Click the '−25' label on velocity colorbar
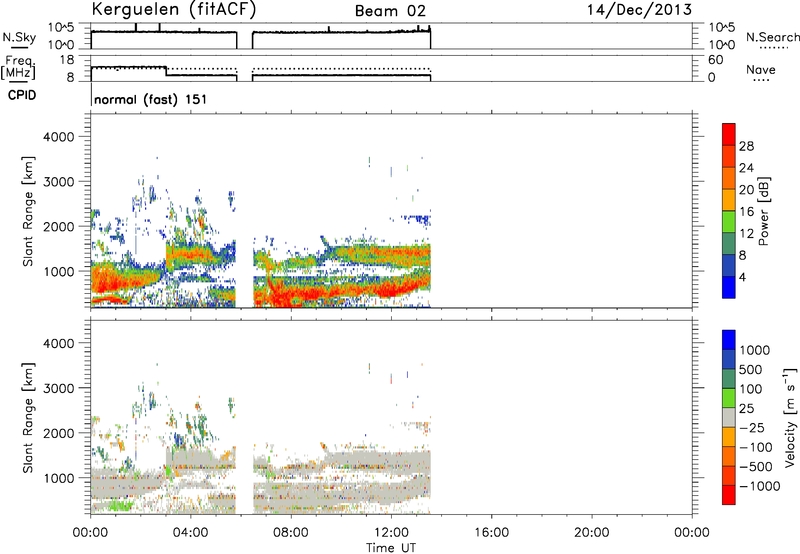Image resolution: width=800 pixels, height=554 pixels. (x=751, y=428)
